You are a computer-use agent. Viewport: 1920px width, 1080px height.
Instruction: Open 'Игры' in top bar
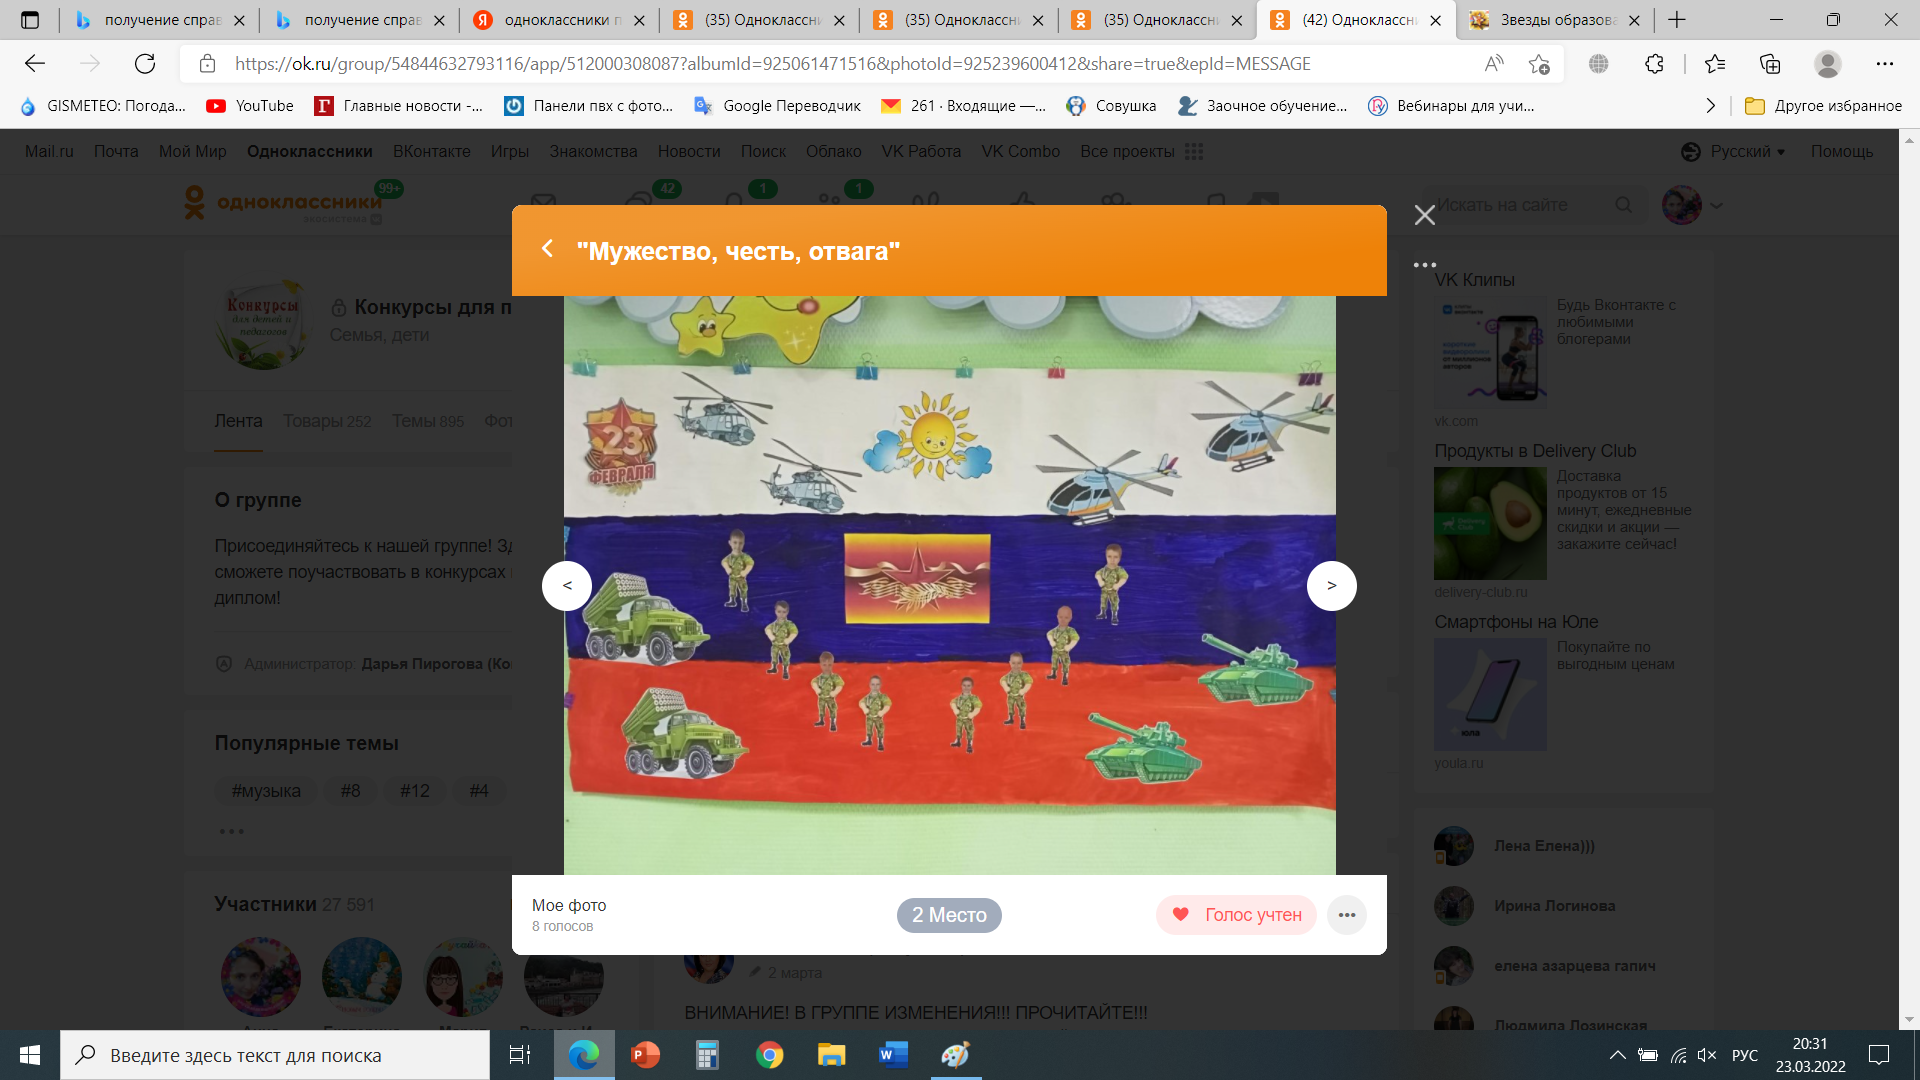509,151
